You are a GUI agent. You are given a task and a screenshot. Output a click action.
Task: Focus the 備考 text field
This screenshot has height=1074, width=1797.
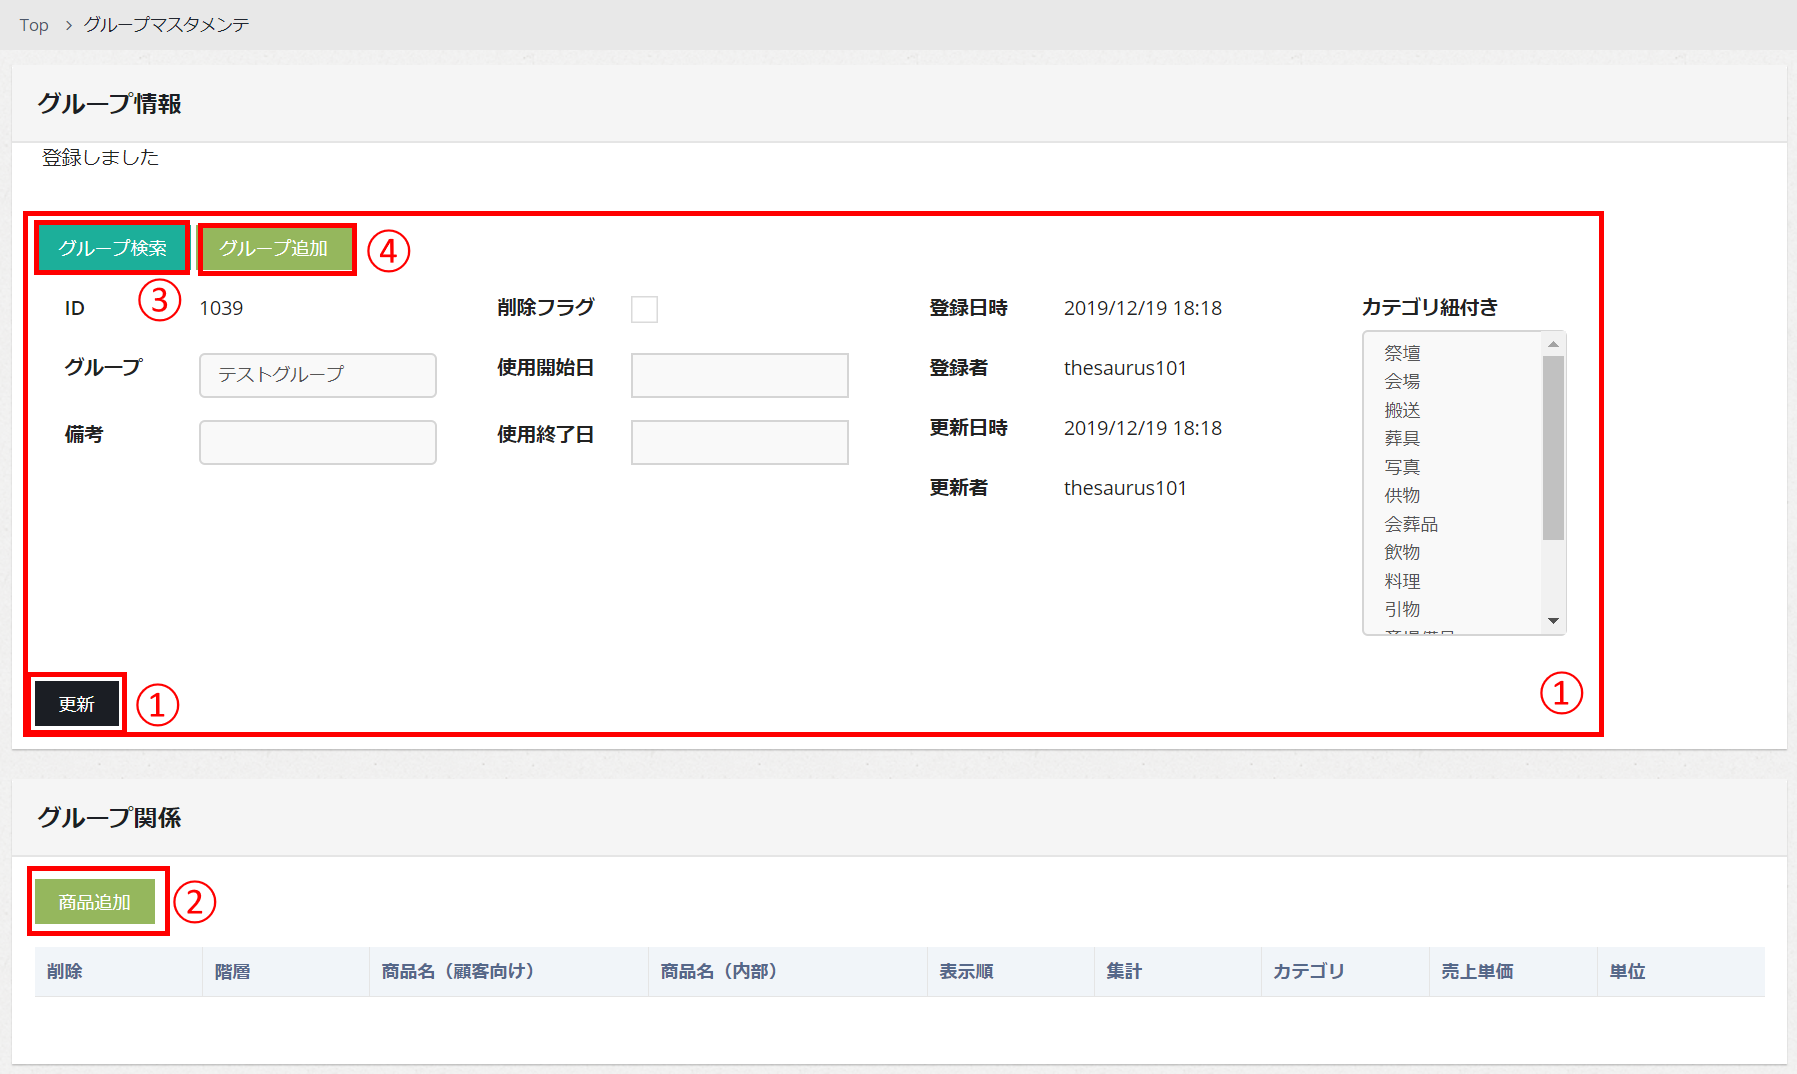click(x=317, y=442)
